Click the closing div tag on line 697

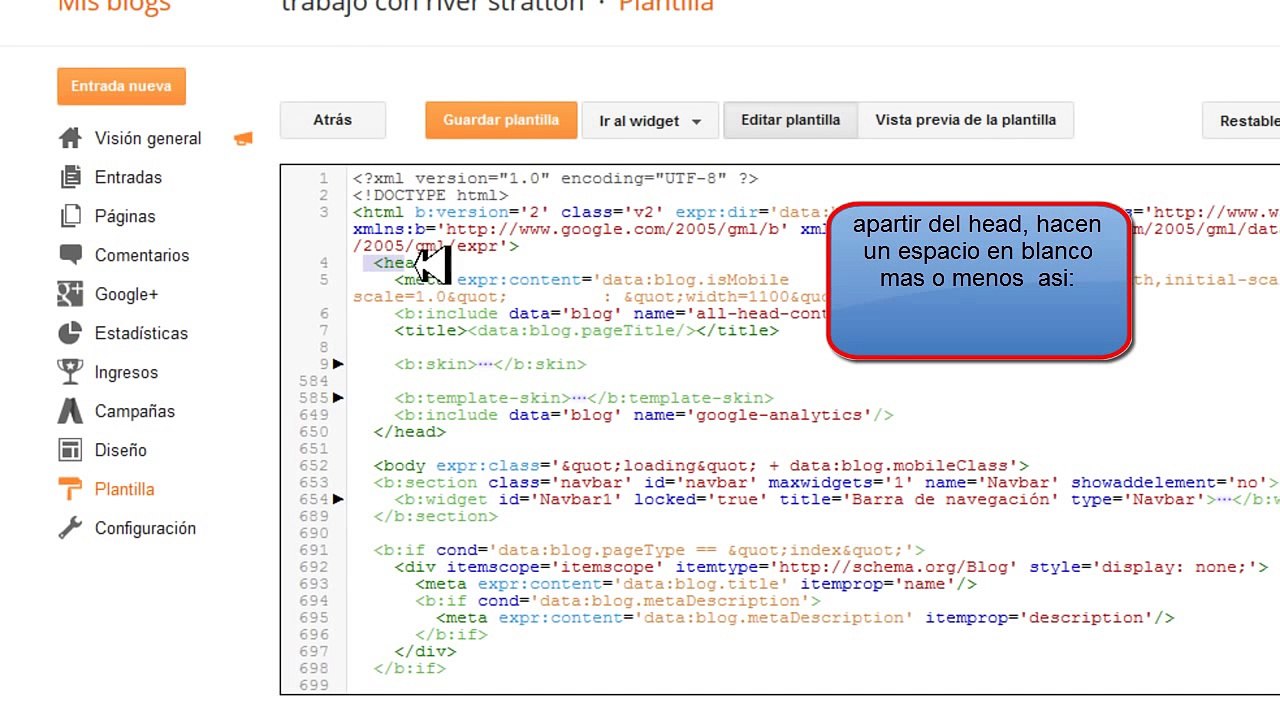coord(425,652)
